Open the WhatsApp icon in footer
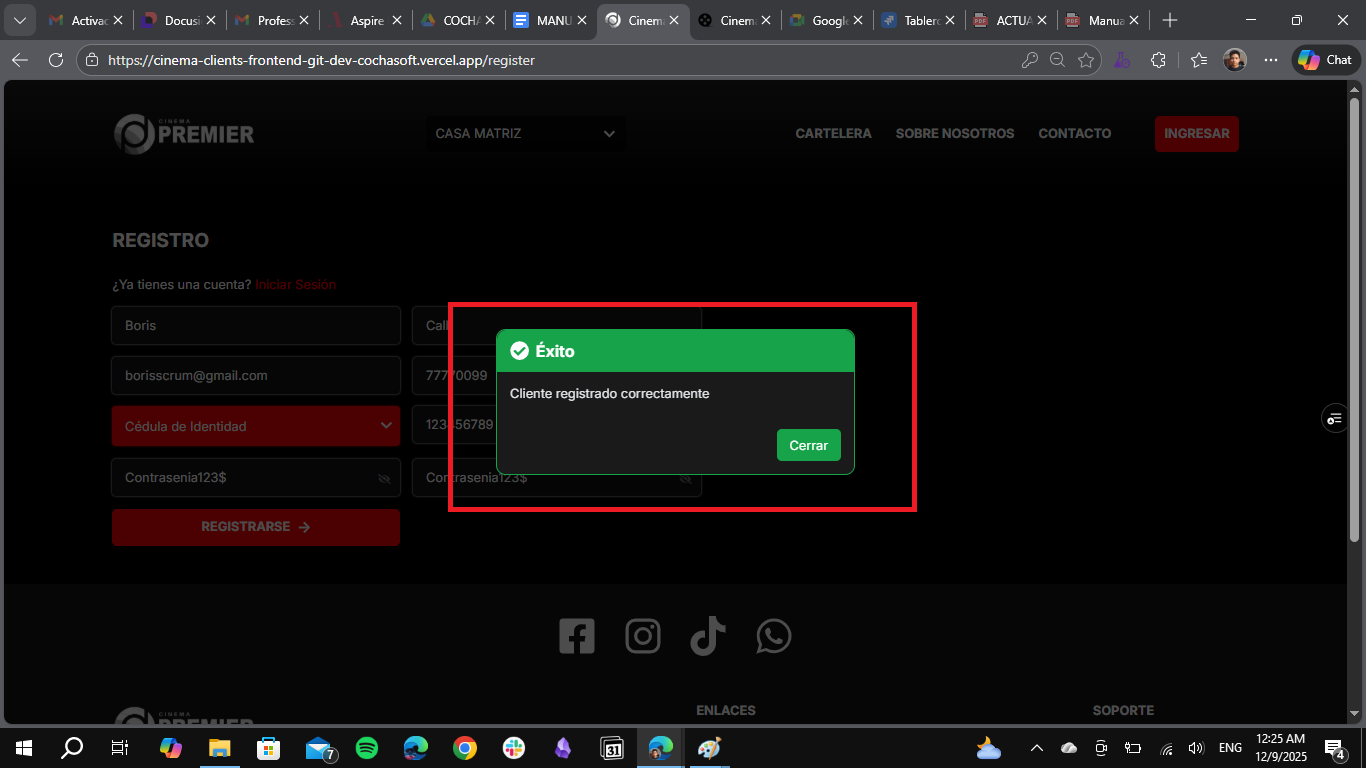The height and width of the screenshot is (768, 1366). point(773,635)
